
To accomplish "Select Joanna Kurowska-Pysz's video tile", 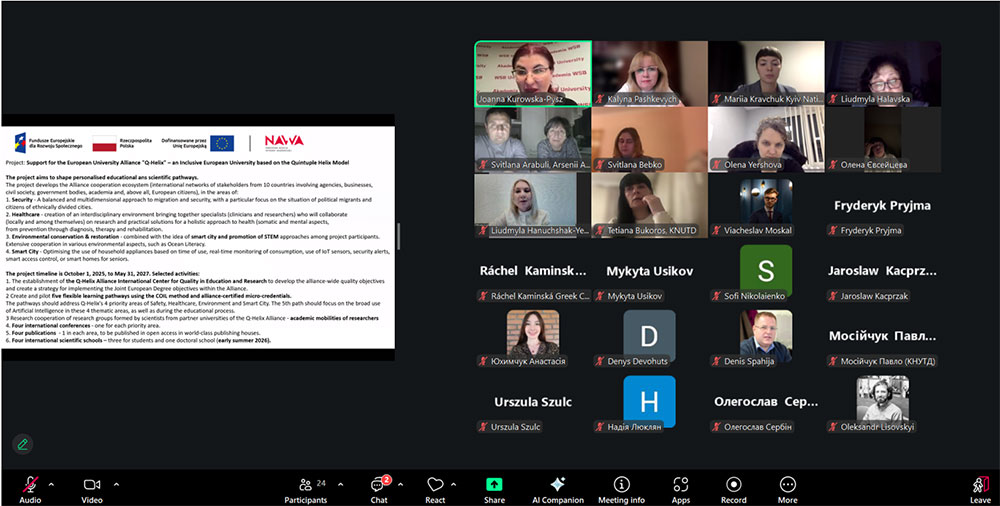I will point(532,72).
